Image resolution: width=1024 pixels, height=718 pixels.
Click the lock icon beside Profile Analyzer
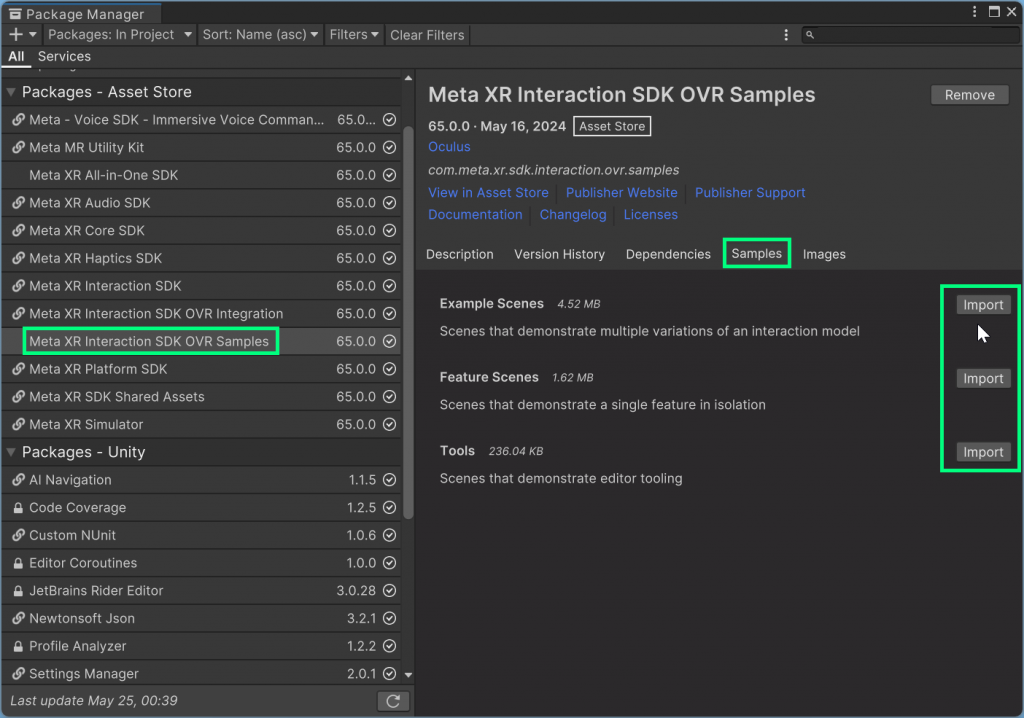coord(18,646)
